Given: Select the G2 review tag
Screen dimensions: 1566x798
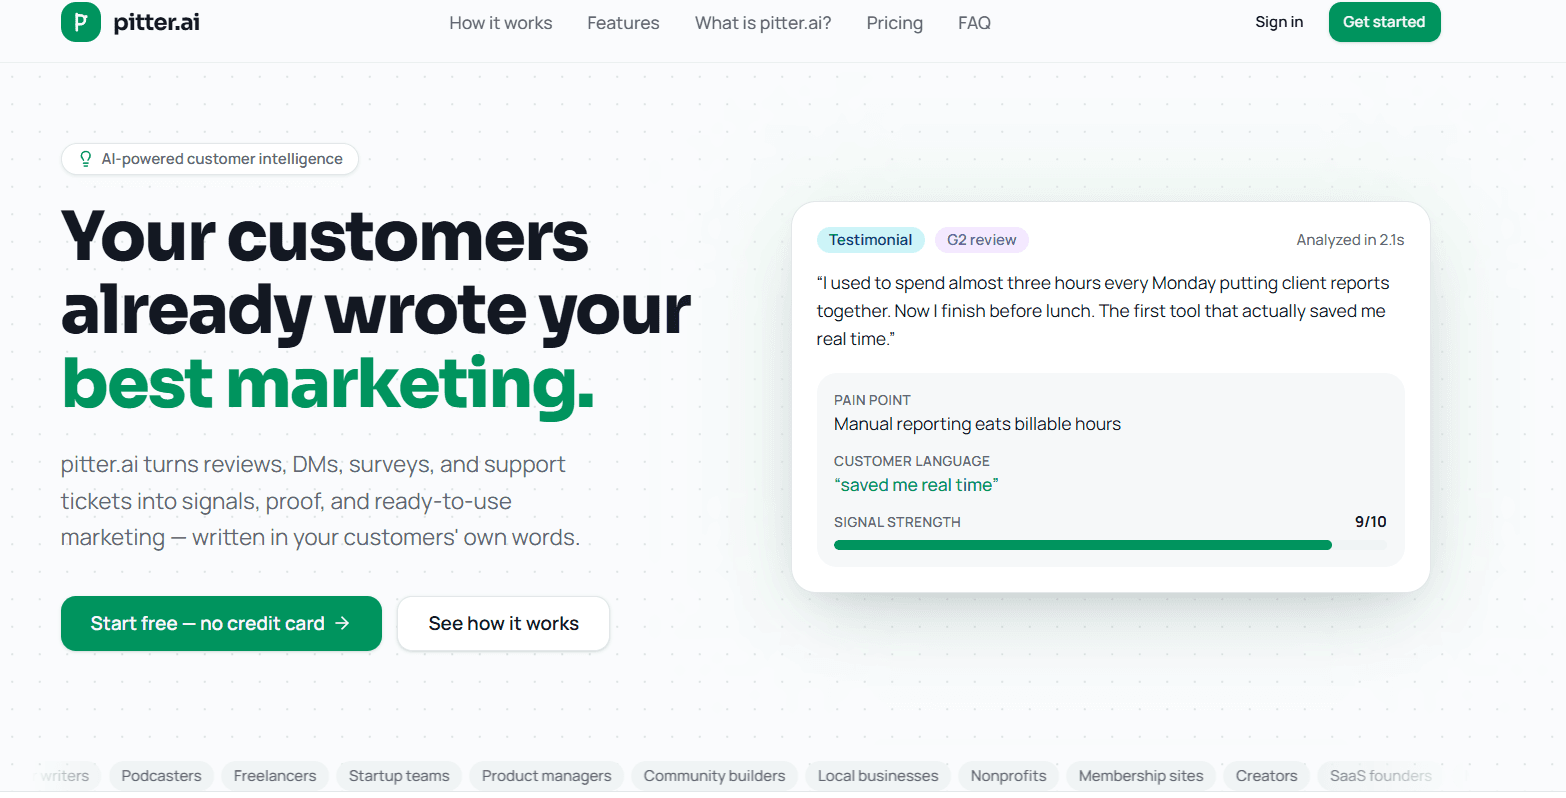Looking at the screenshot, I should tap(981, 240).
